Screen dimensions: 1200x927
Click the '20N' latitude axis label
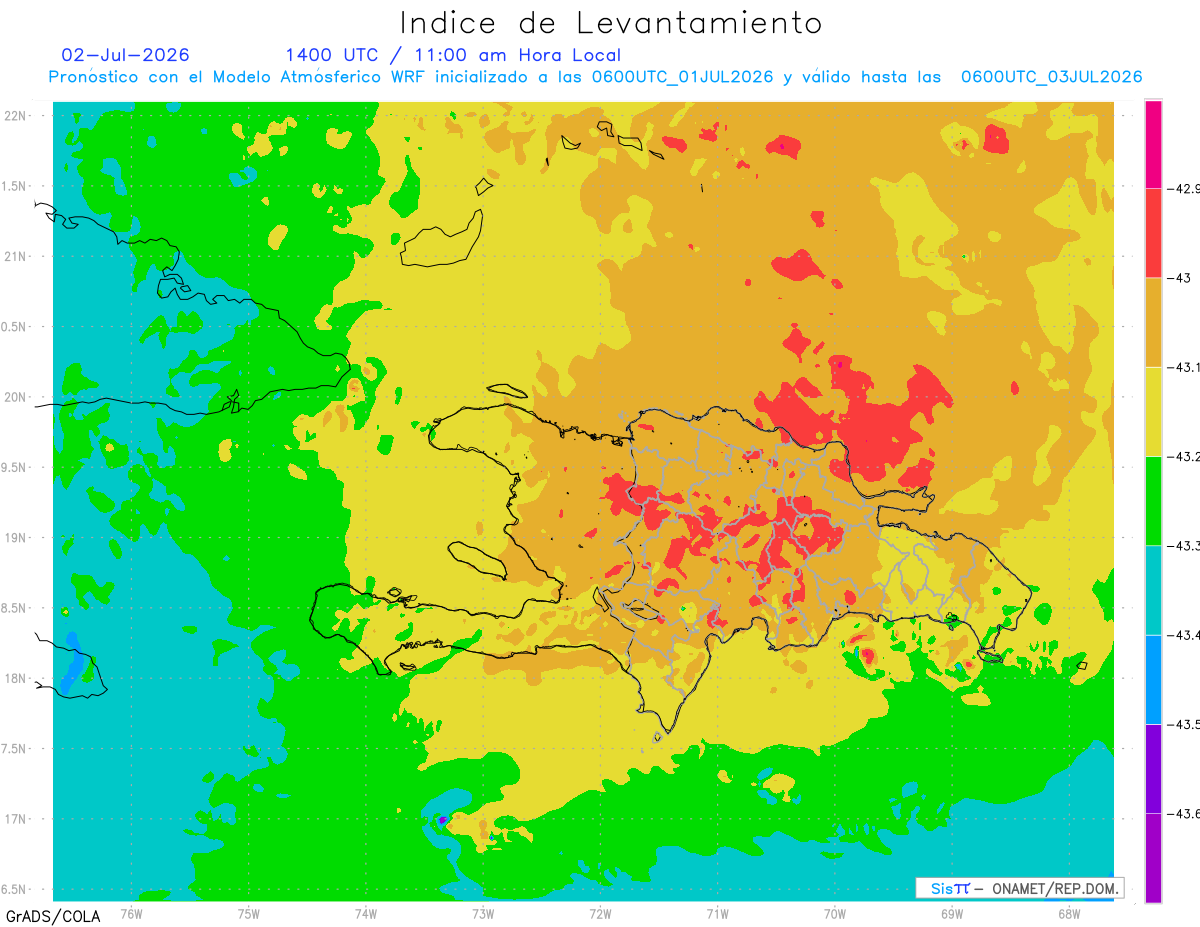[16, 397]
